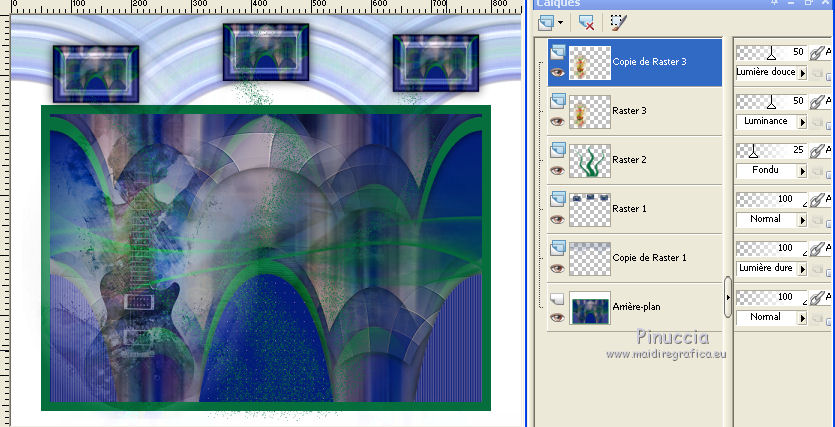Click opacity slider of Raster 3 layer
This screenshot has height=427, width=835.
pos(772,101)
